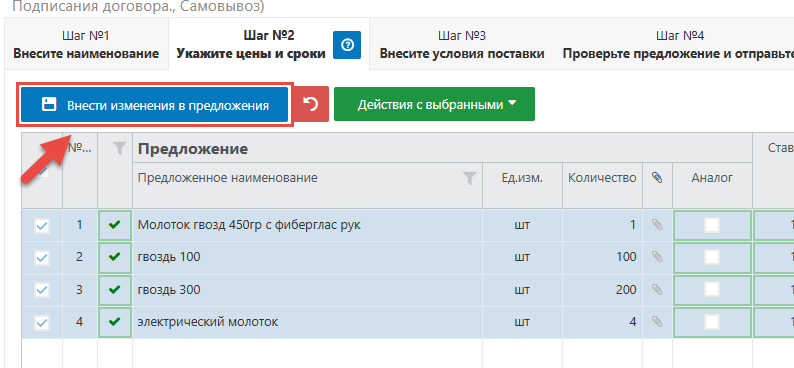Uncheck selection checkbox for row 3
This screenshot has height=368, width=794.
[x=42, y=290]
